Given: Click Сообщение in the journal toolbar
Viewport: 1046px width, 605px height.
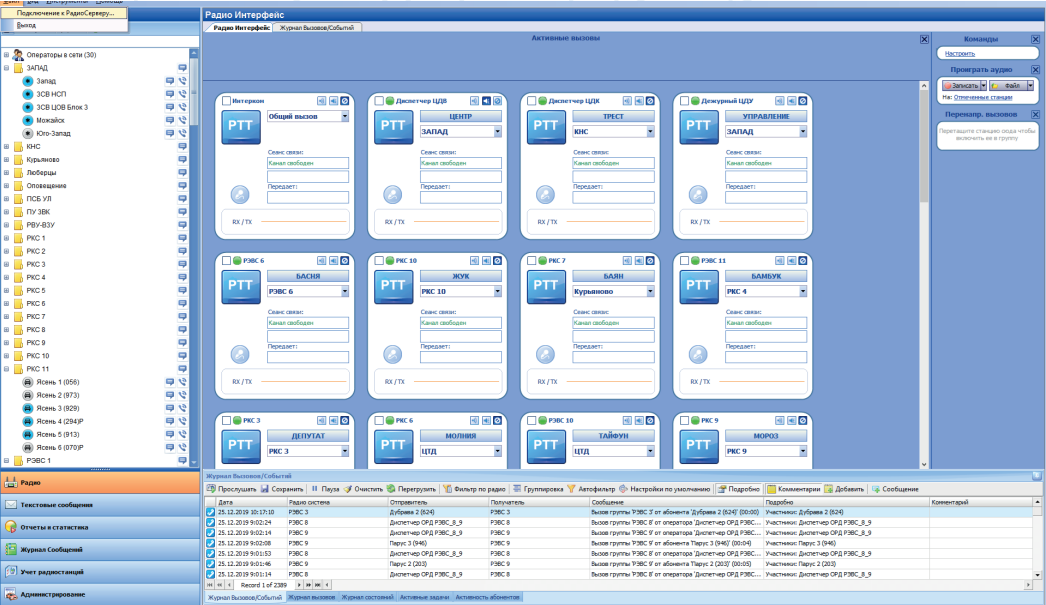Looking at the screenshot, I should click(895, 489).
